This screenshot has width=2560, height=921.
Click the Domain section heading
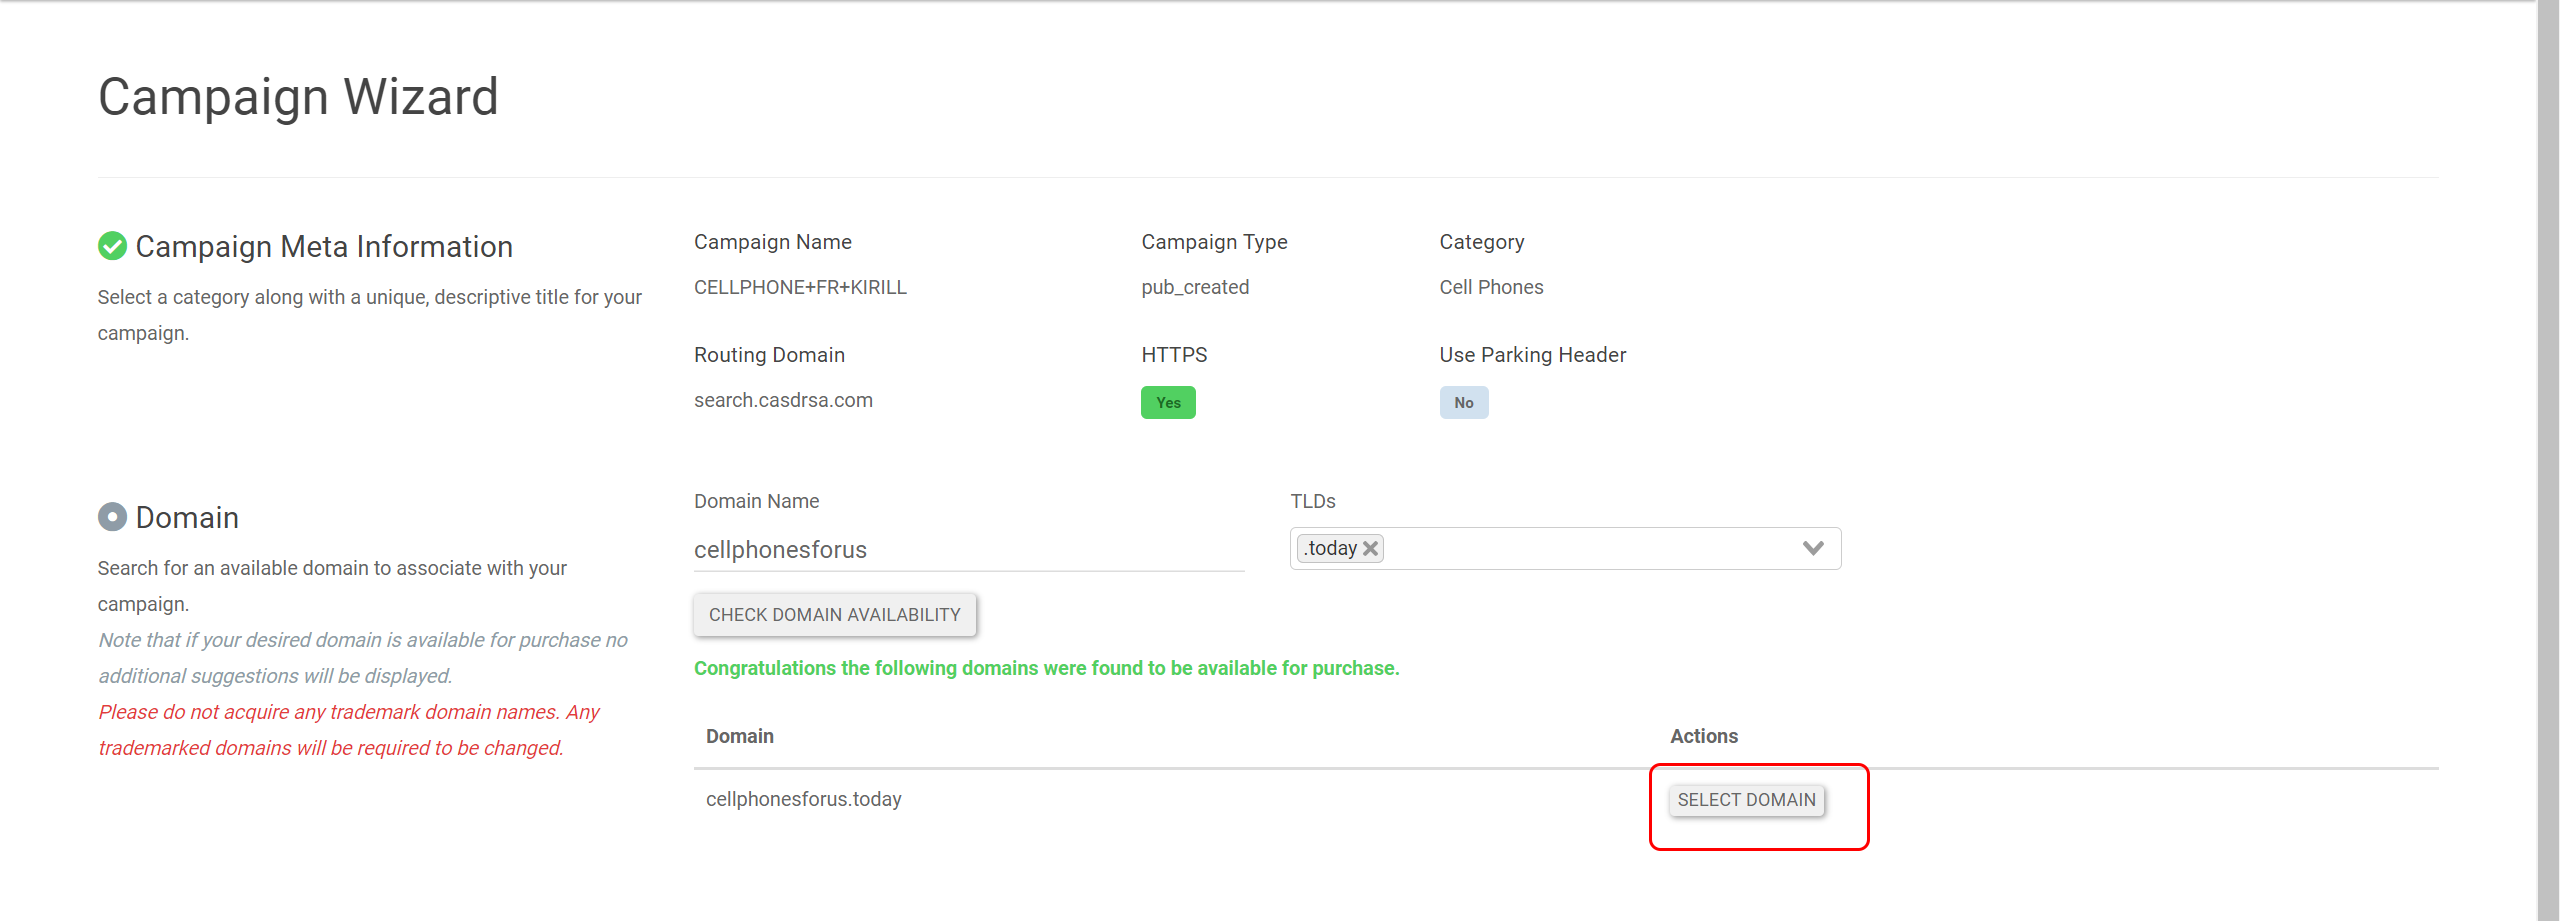coord(187,518)
